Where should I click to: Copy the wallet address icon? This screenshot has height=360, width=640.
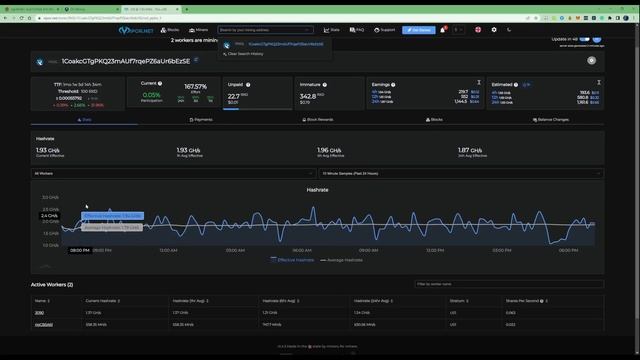click(196, 60)
